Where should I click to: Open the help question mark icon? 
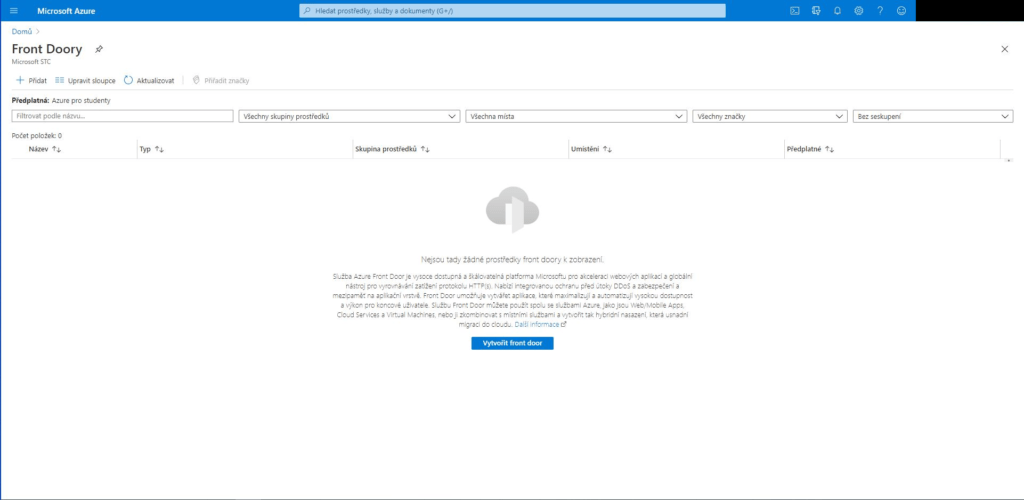coord(880,10)
